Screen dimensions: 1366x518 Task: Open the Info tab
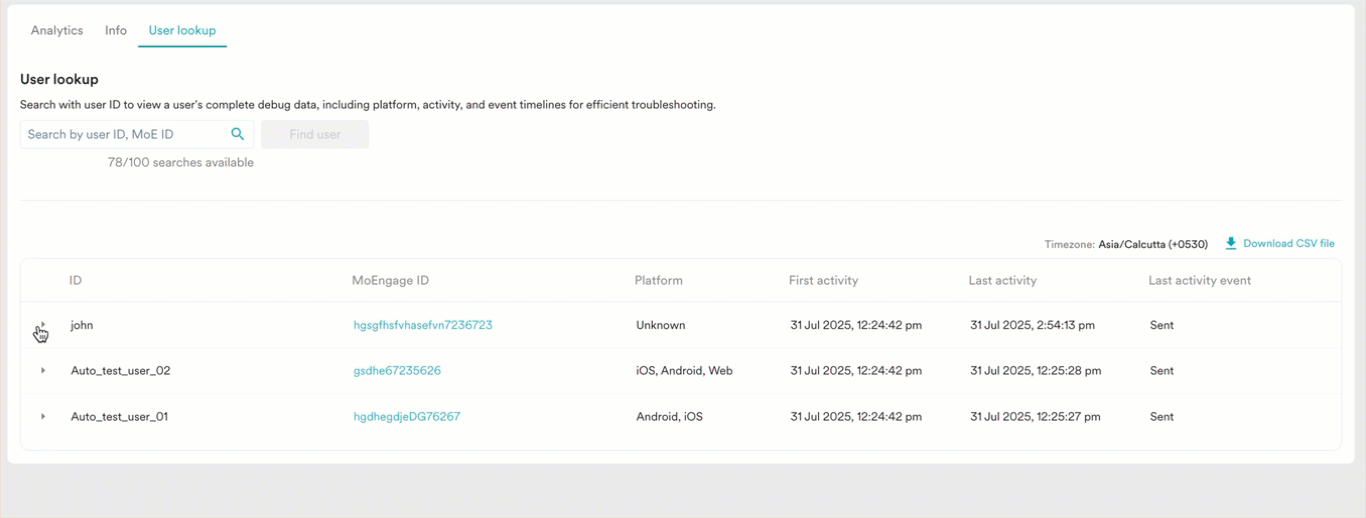116,30
